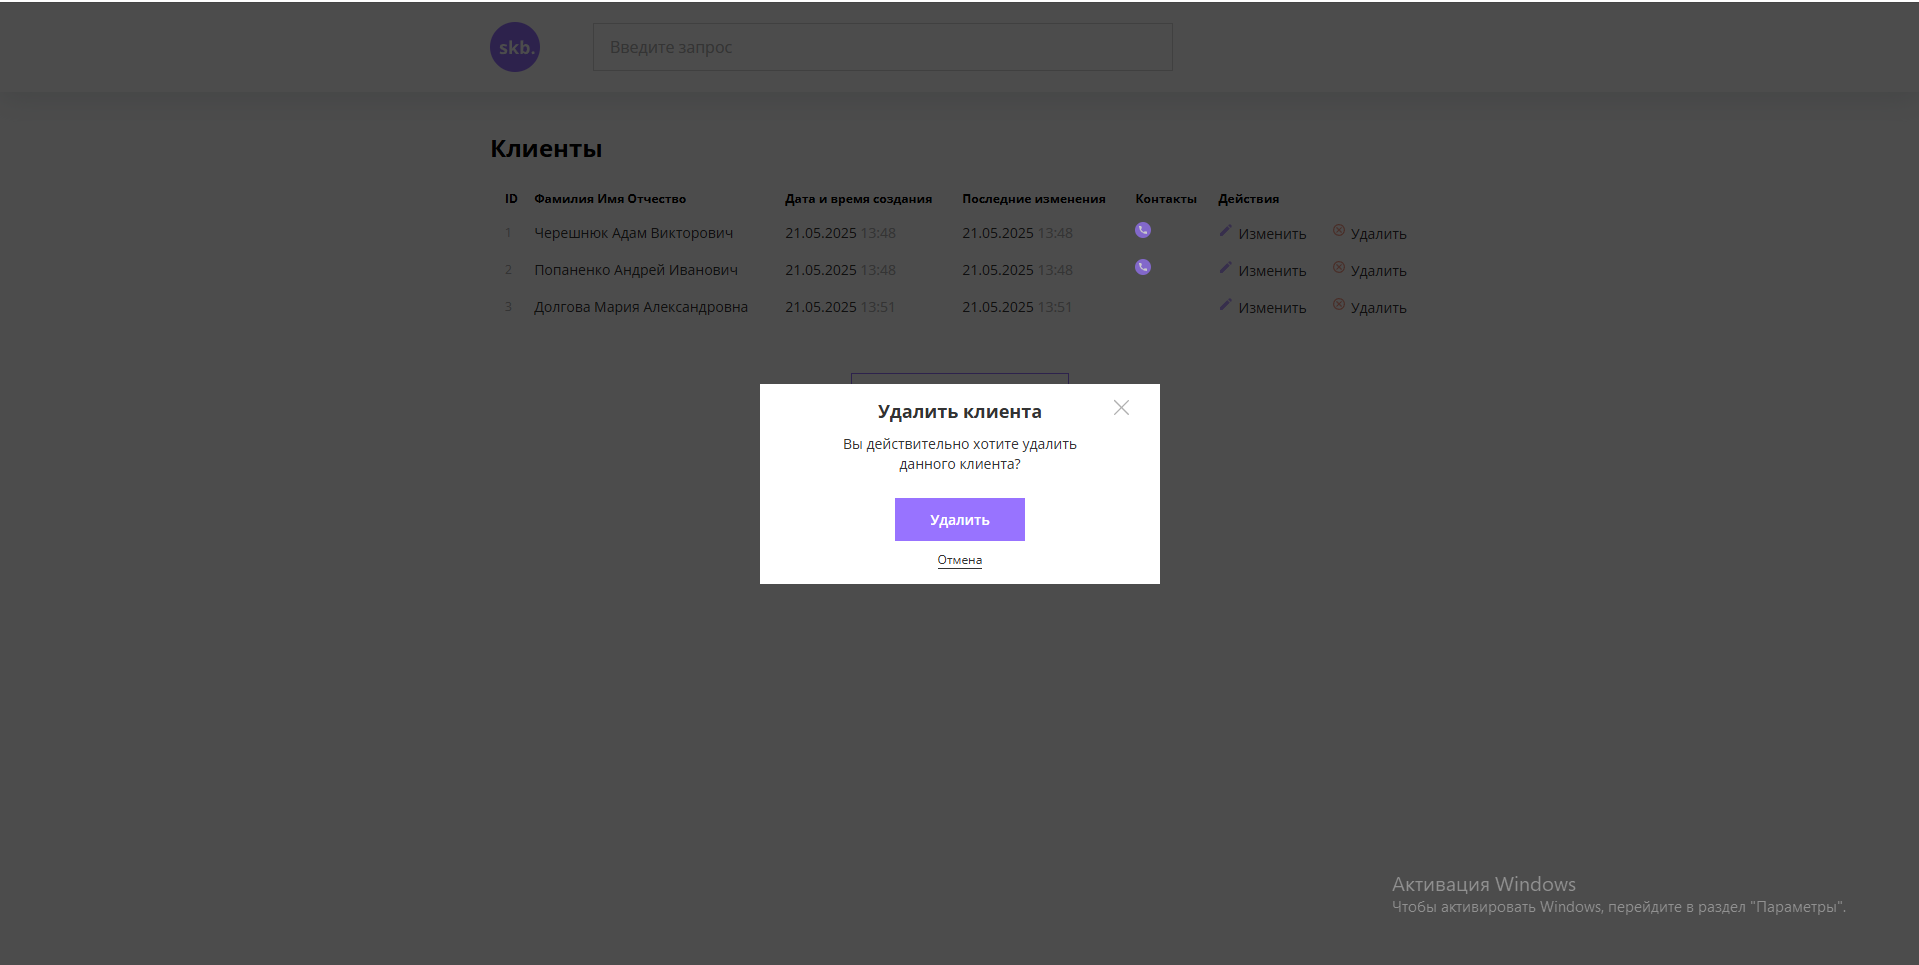Click phone contact icon for Черешнюк Адам

coord(1143,230)
